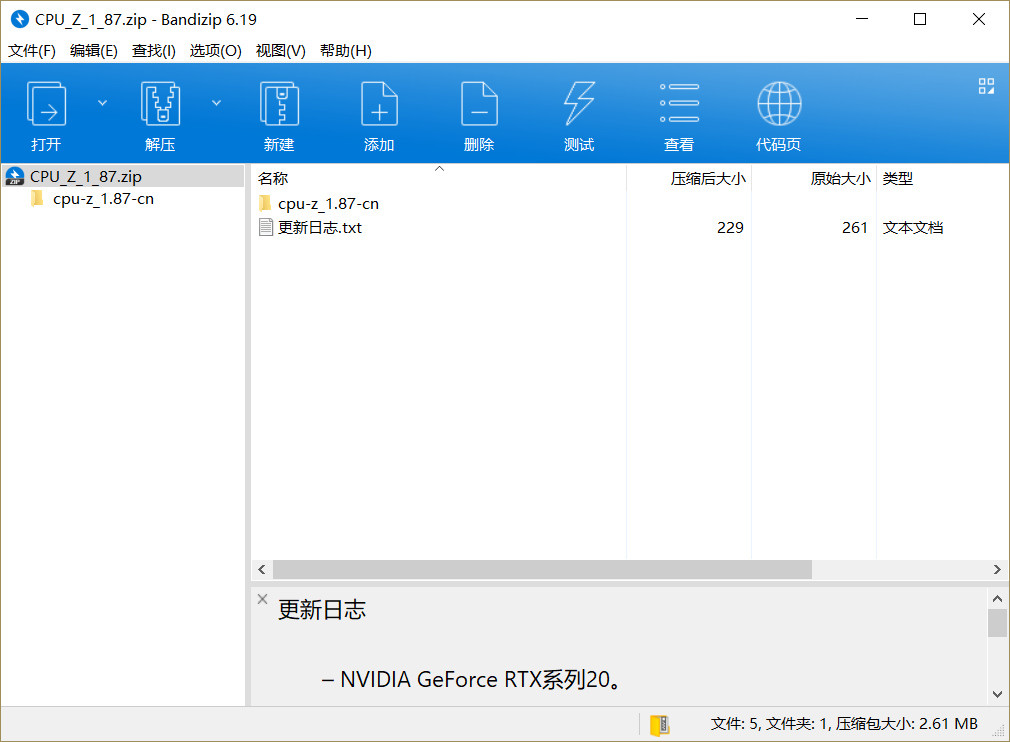The width and height of the screenshot is (1010, 742).
Task: Click the yellow archive icon in status bar
Action: tap(659, 725)
